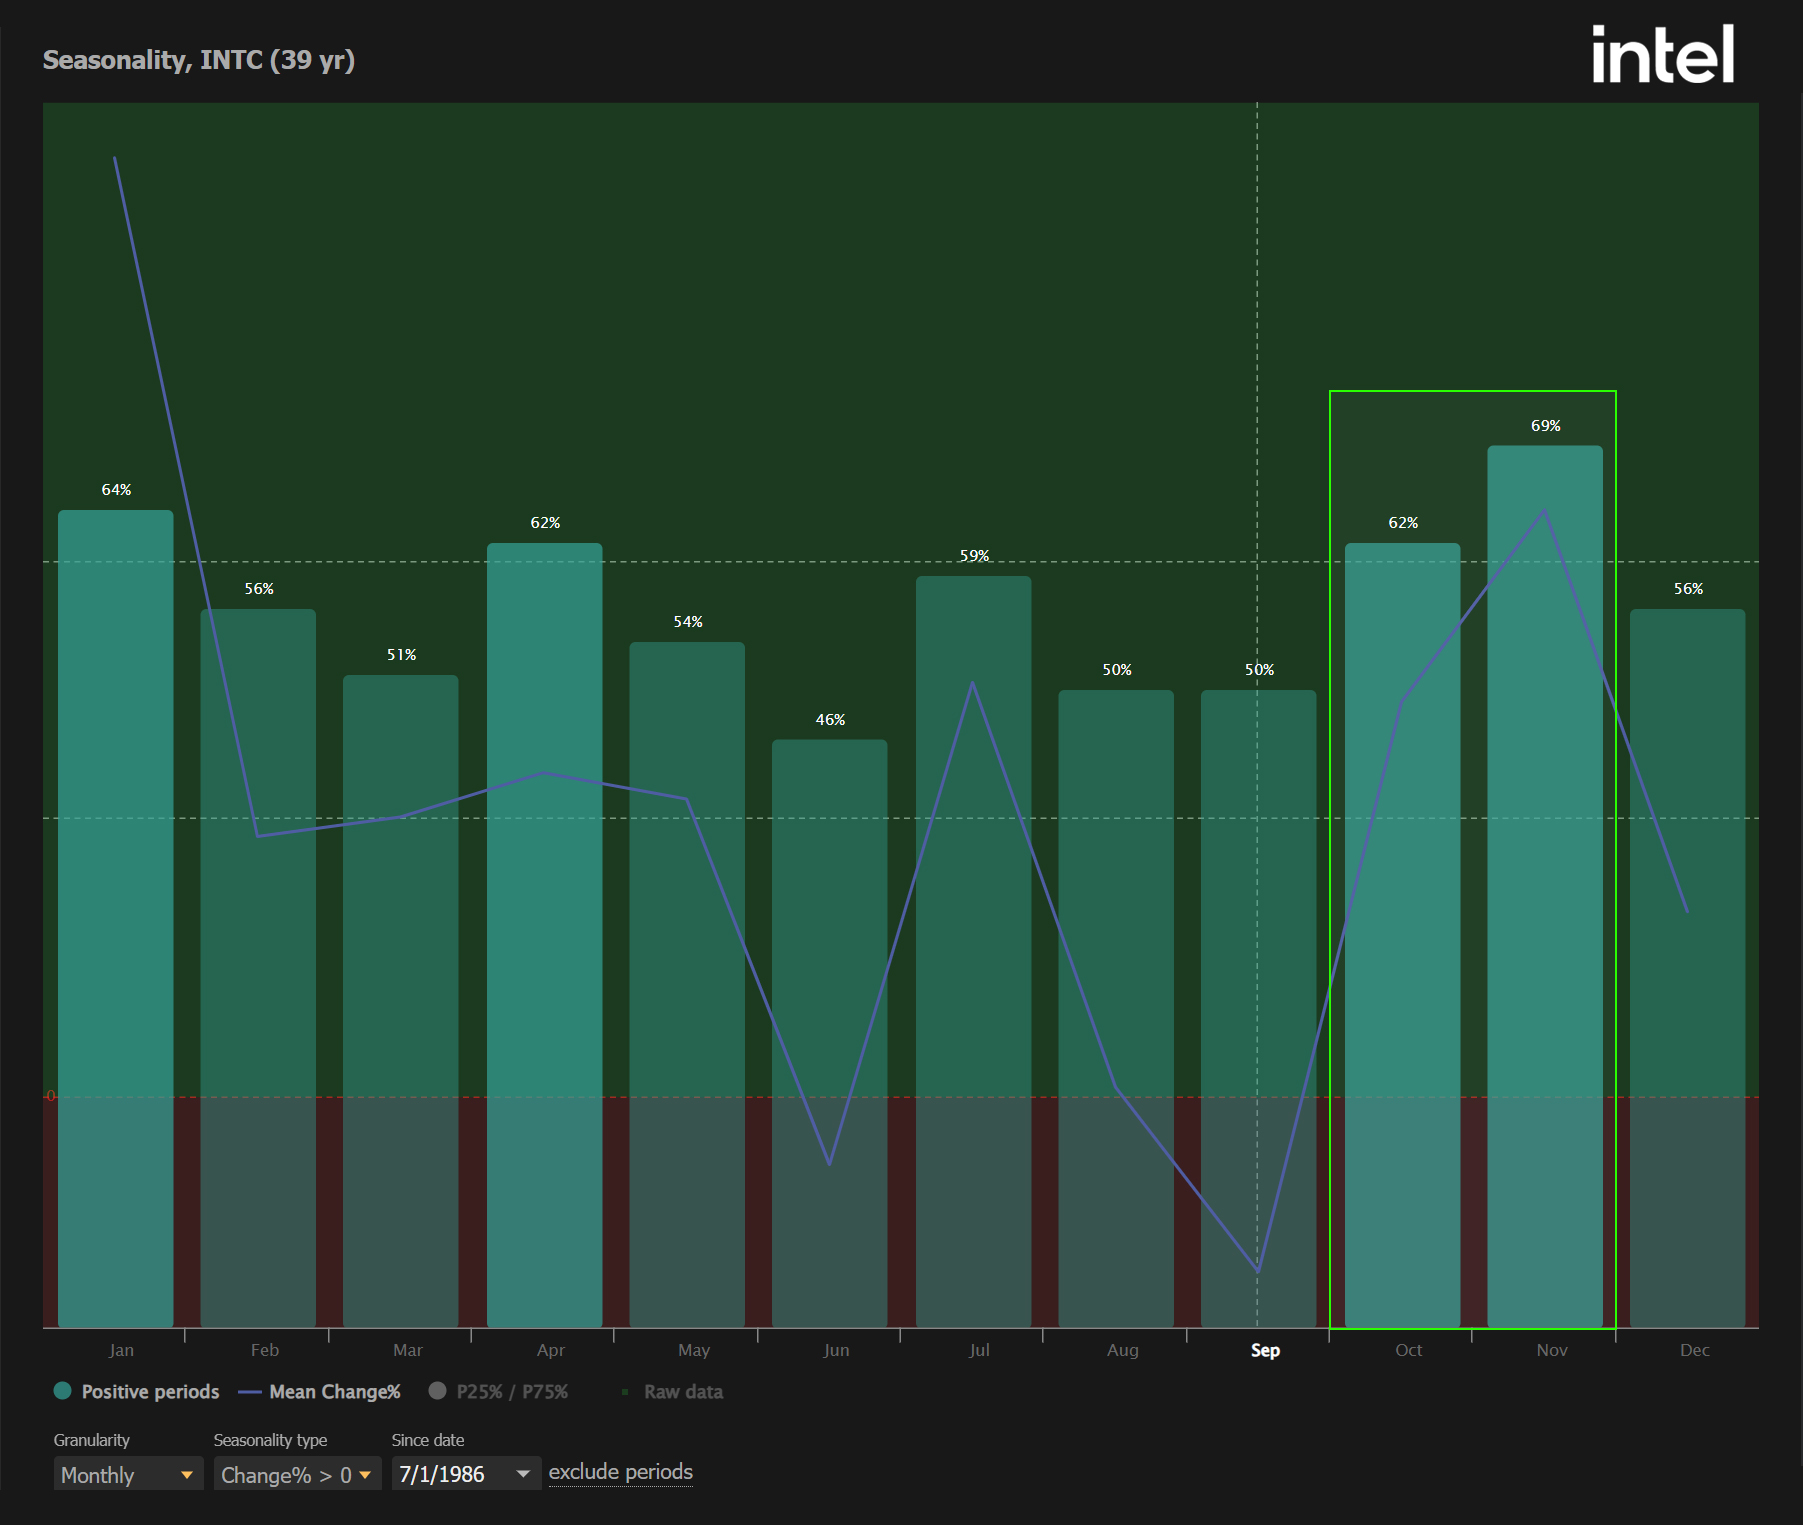Select the August bar
Screen dimensions: 1803x1525
pos(1116,1009)
